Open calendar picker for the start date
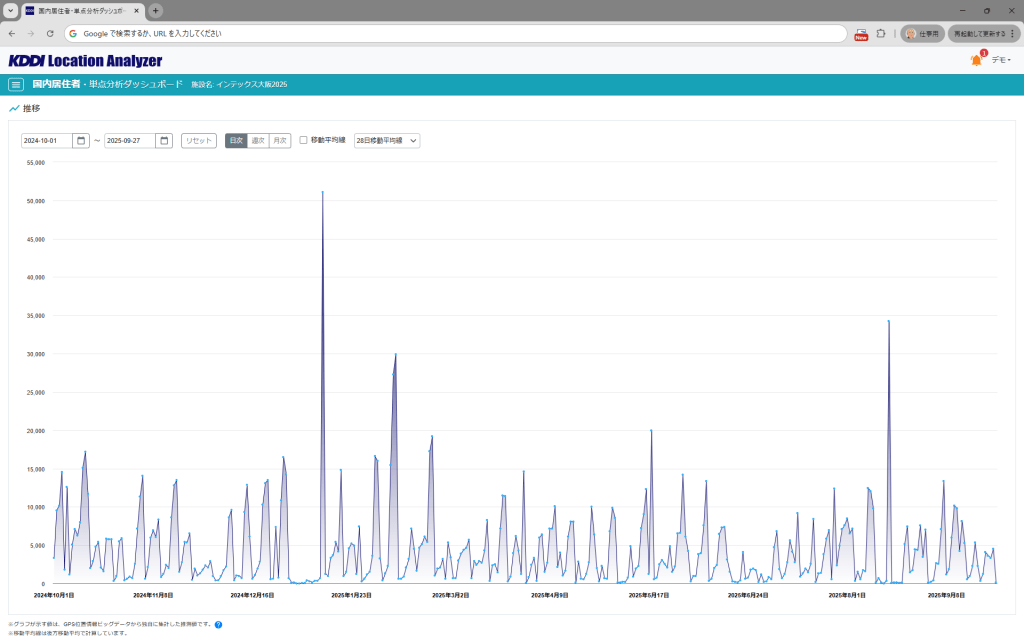 click(81, 141)
